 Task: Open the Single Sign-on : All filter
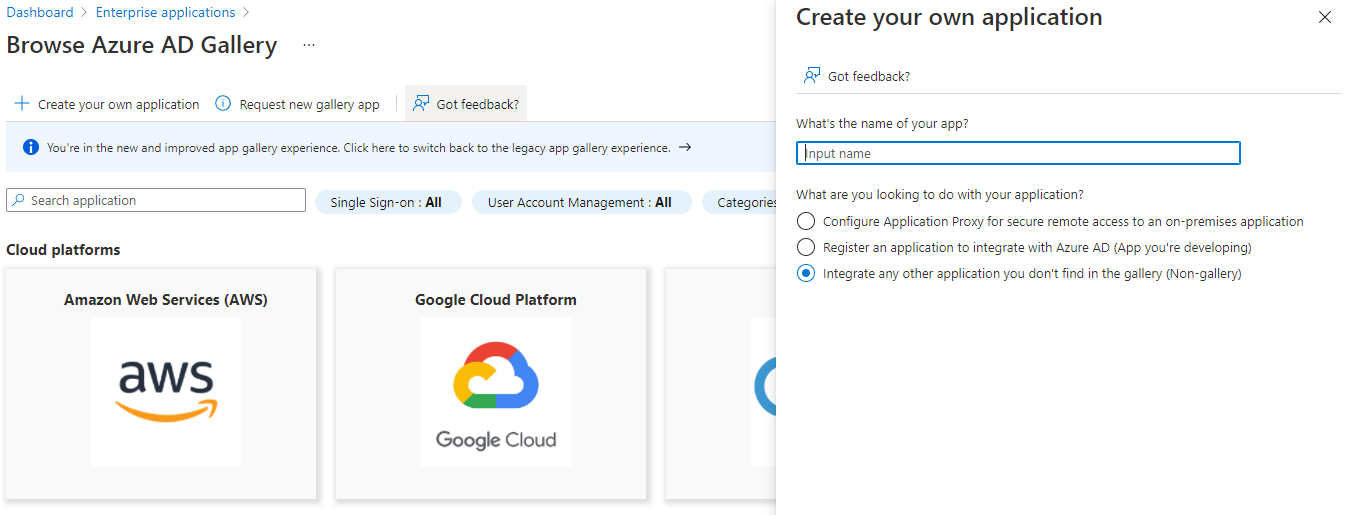coord(388,202)
